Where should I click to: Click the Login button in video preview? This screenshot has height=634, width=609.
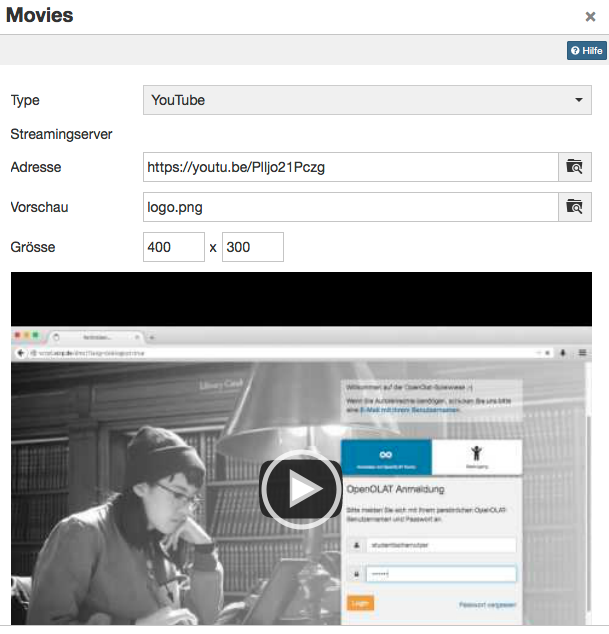click(360, 603)
